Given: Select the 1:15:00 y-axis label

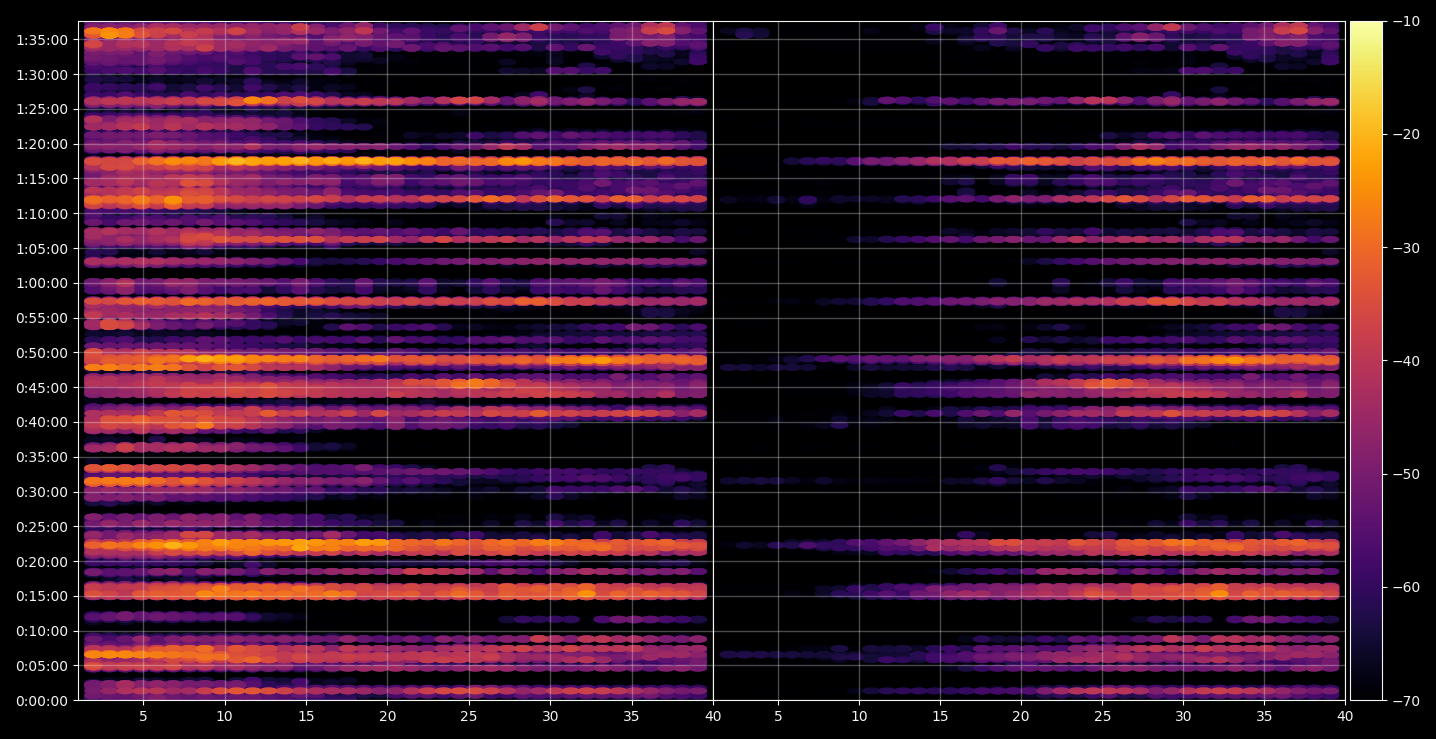Looking at the screenshot, I should click(43, 179).
